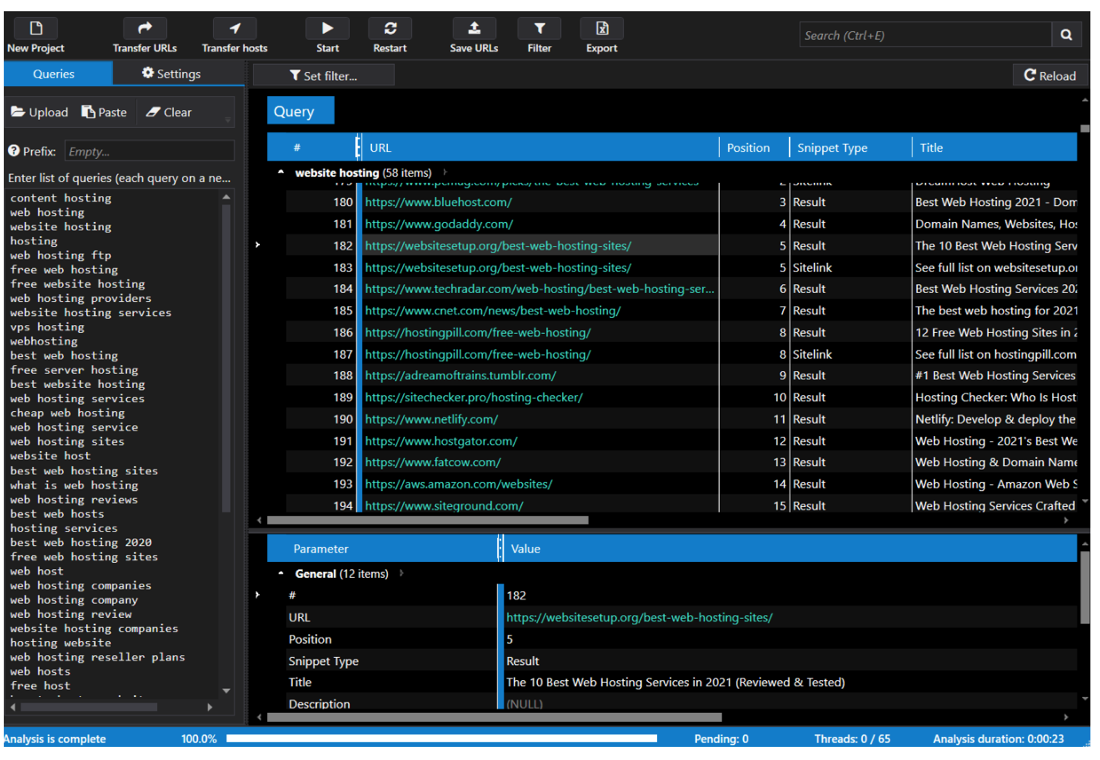The height and width of the screenshot is (760, 1100).
Task: Click the Prefix input field
Action: pyautogui.click(x=149, y=152)
